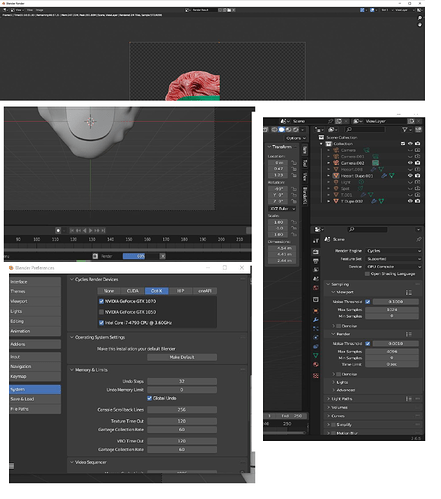The width and height of the screenshot is (441, 499).
Task: Open the Save & Load preferences tab
Action: (x=35, y=399)
